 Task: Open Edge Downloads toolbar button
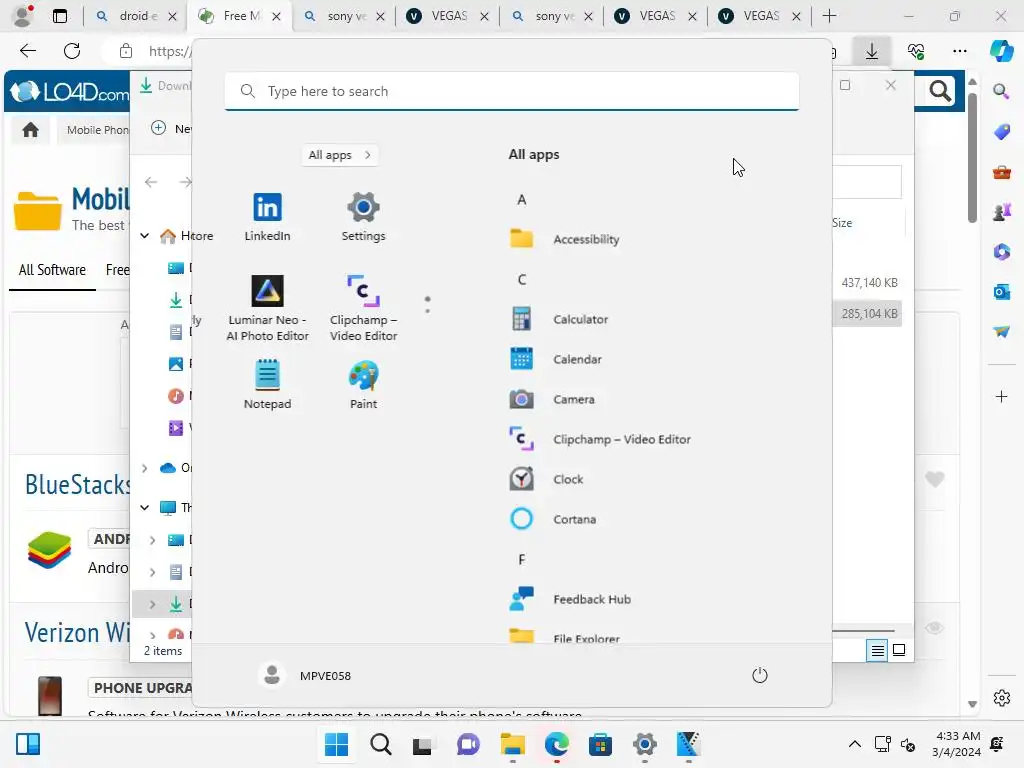(872, 51)
